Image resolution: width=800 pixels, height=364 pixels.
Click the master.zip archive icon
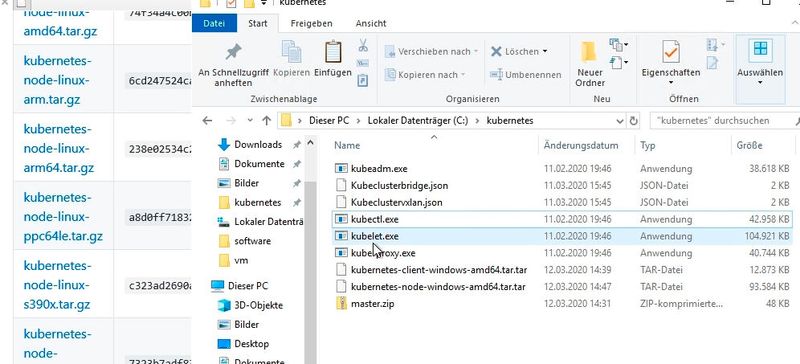(x=341, y=303)
